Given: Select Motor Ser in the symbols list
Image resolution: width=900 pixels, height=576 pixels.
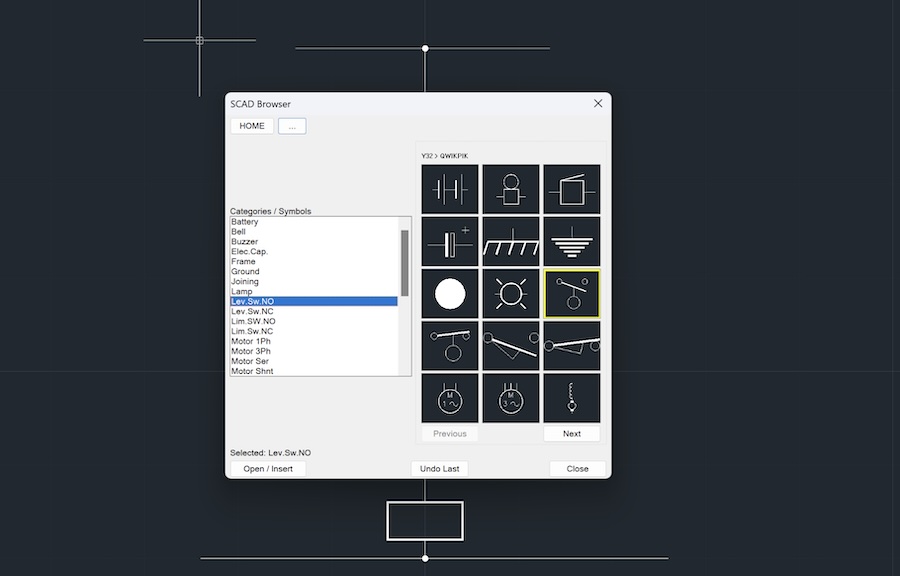Looking at the screenshot, I should 314,361.
